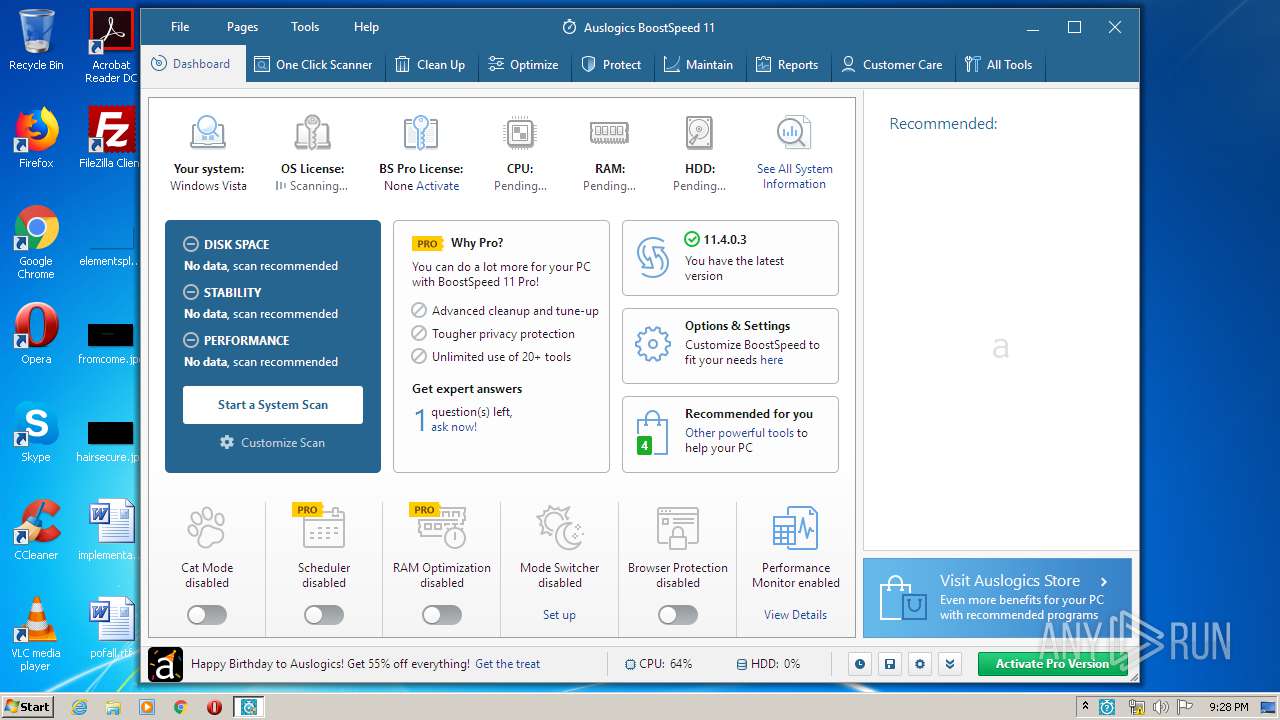The image size is (1280, 720).
Task: Click the See All System Information icon
Action: (794, 133)
